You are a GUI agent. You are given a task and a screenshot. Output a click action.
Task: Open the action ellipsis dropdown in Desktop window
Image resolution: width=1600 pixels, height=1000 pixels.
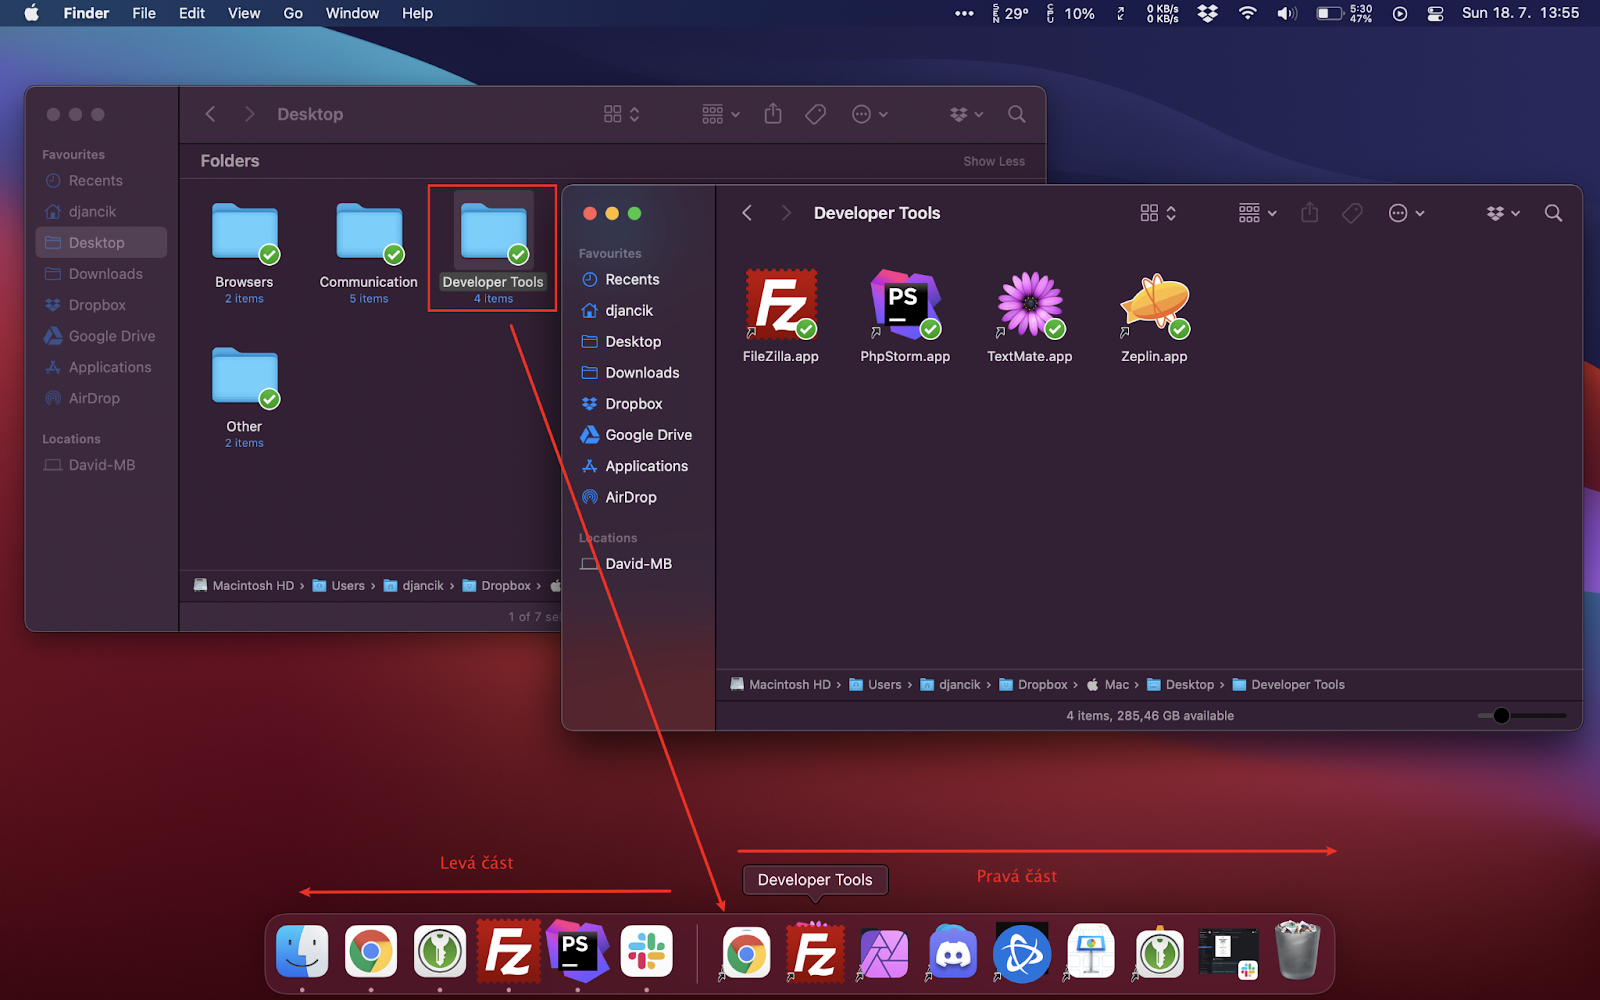pyautogui.click(x=869, y=114)
